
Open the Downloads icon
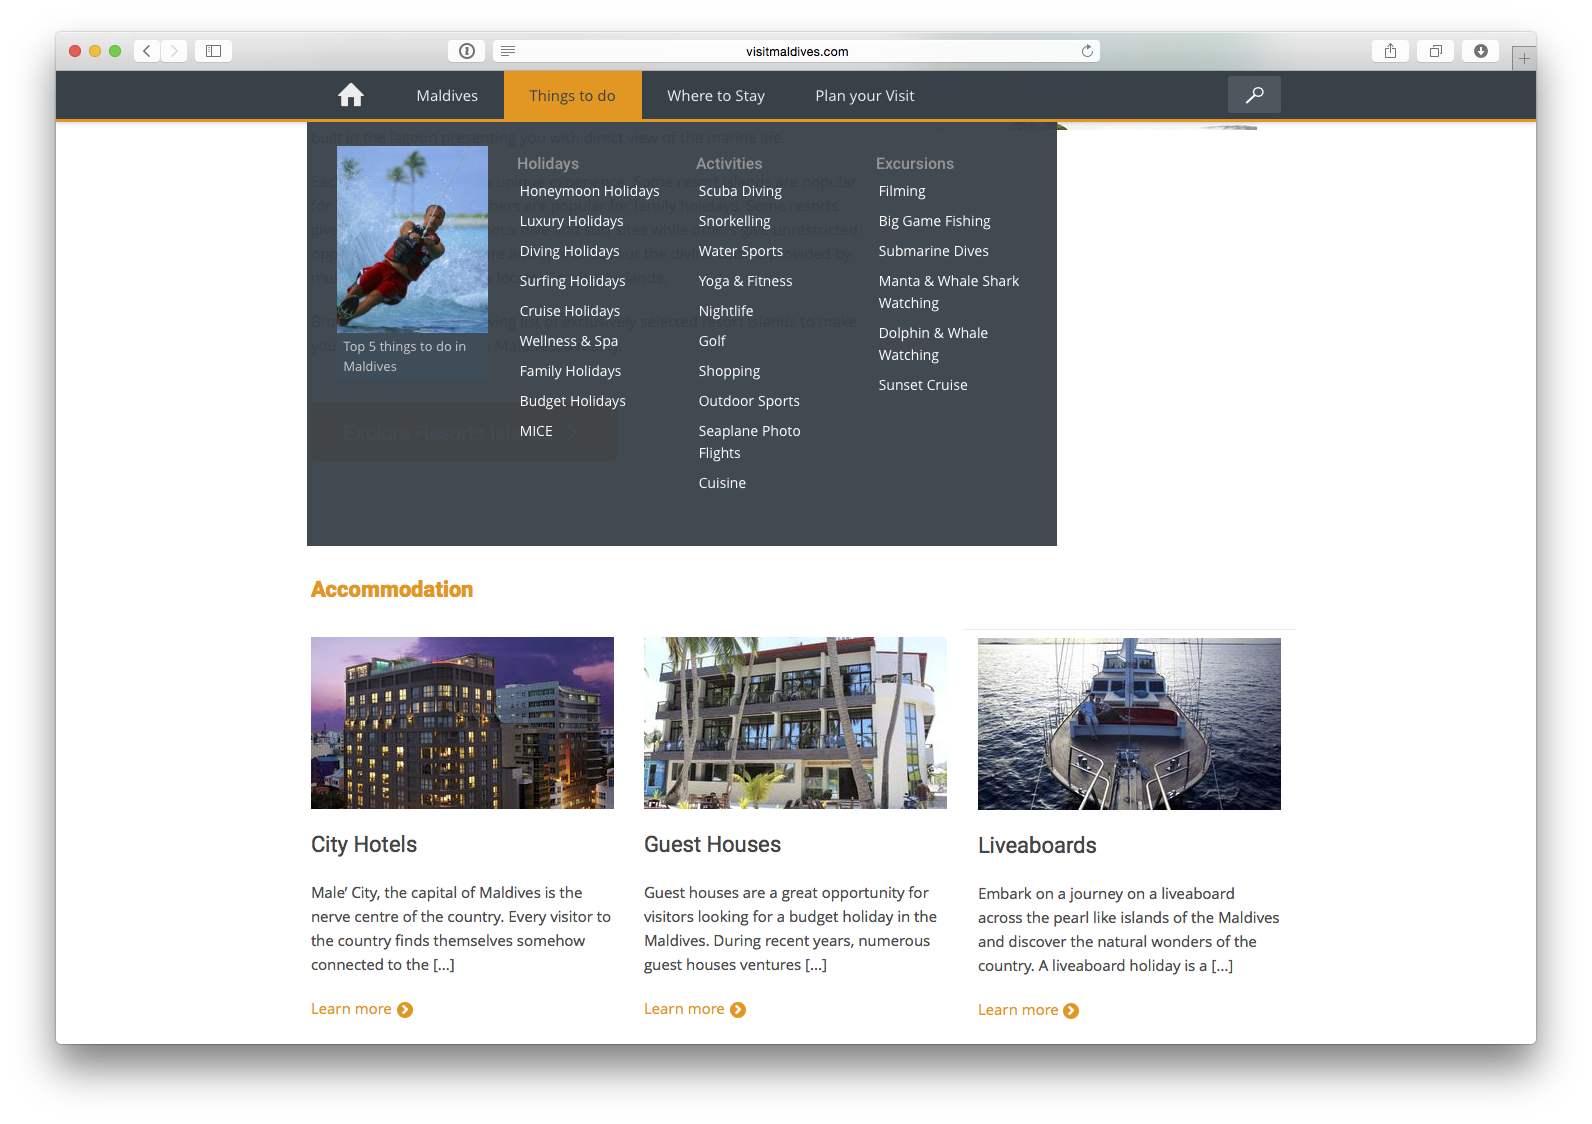coord(1480,51)
